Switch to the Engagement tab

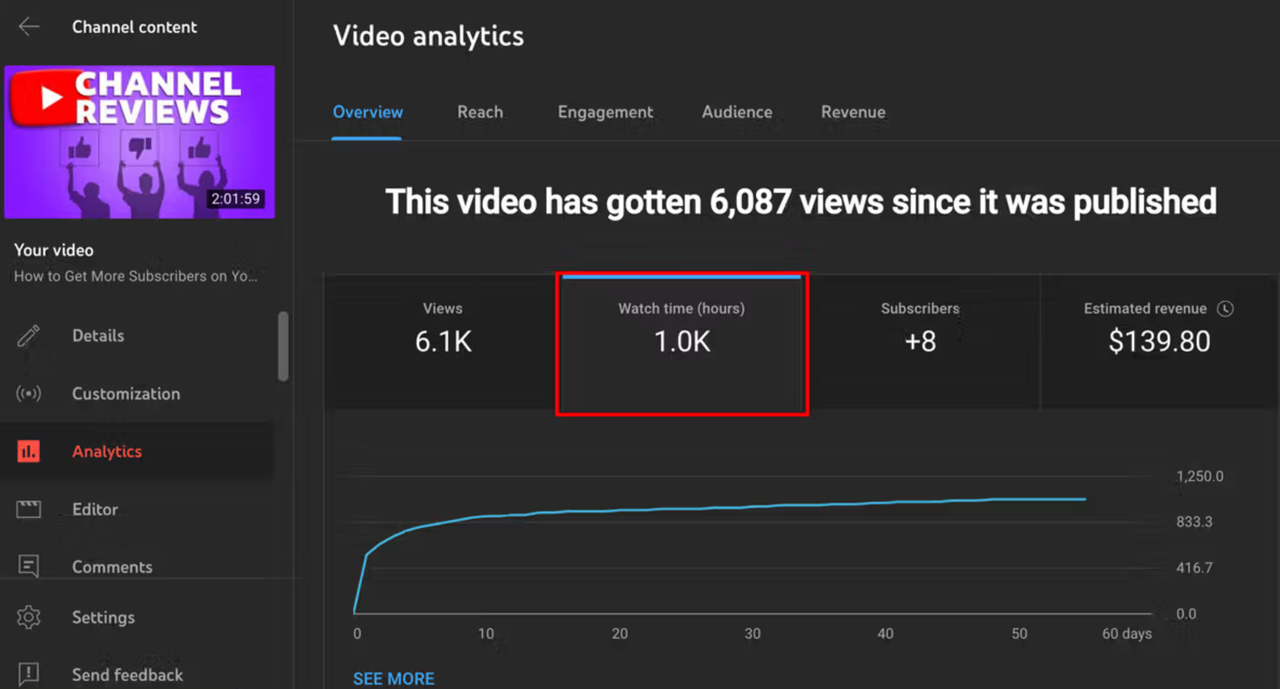pos(605,112)
